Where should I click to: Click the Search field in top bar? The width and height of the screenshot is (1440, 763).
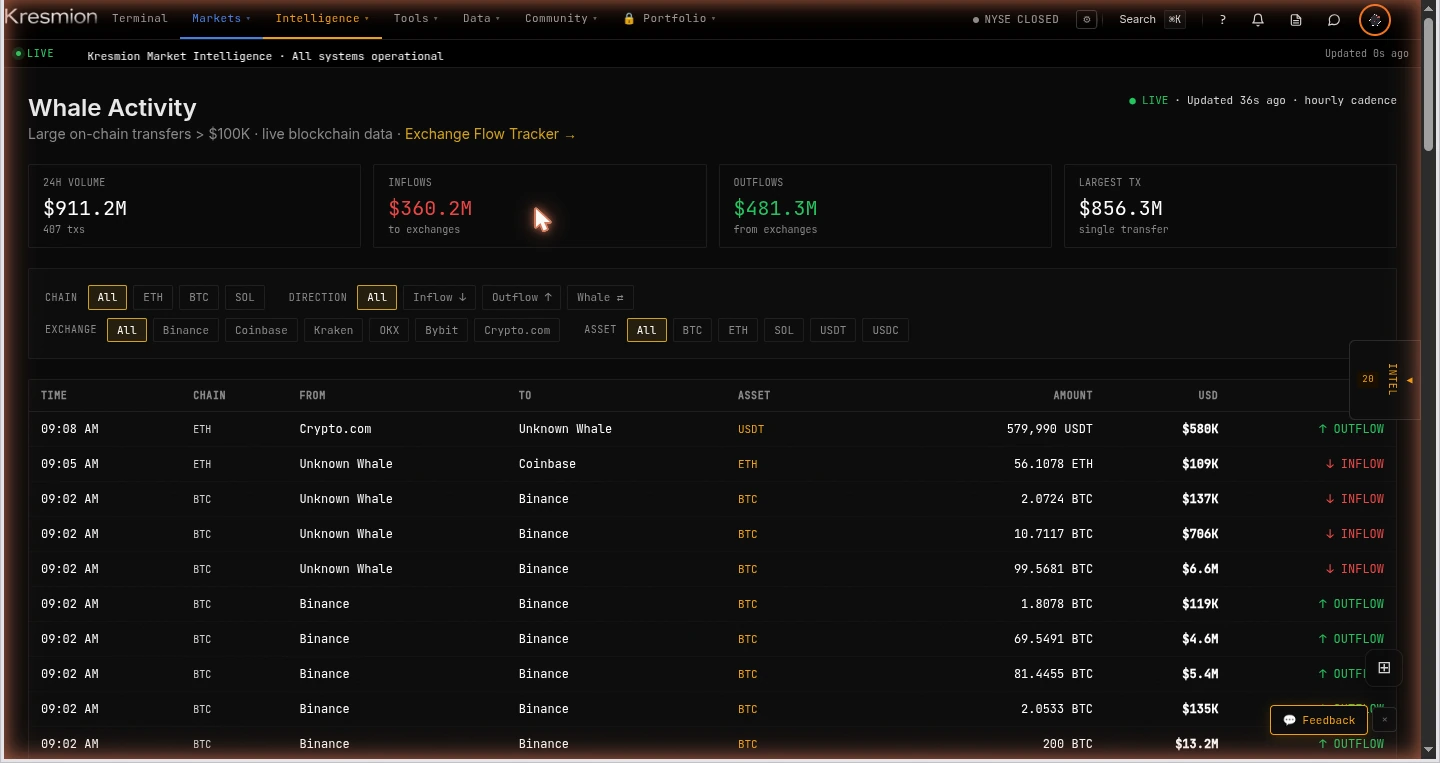1151,19
